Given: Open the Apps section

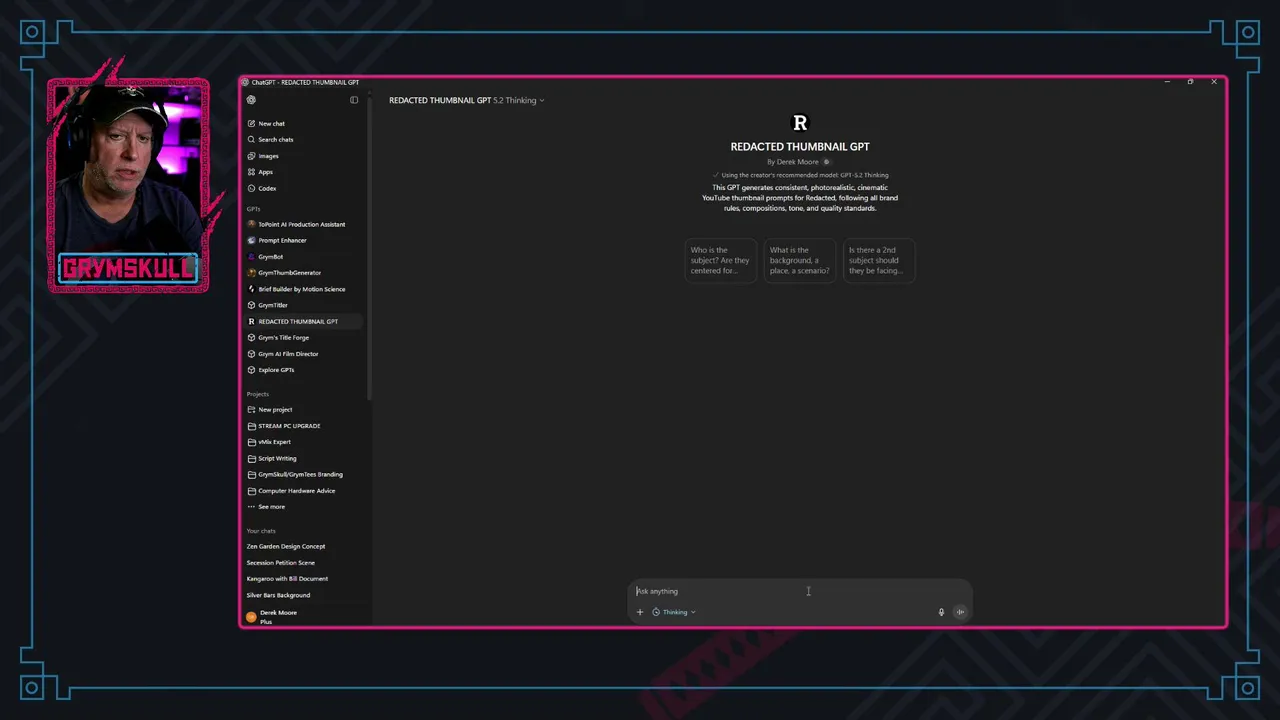Looking at the screenshot, I should click(x=303, y=172).
